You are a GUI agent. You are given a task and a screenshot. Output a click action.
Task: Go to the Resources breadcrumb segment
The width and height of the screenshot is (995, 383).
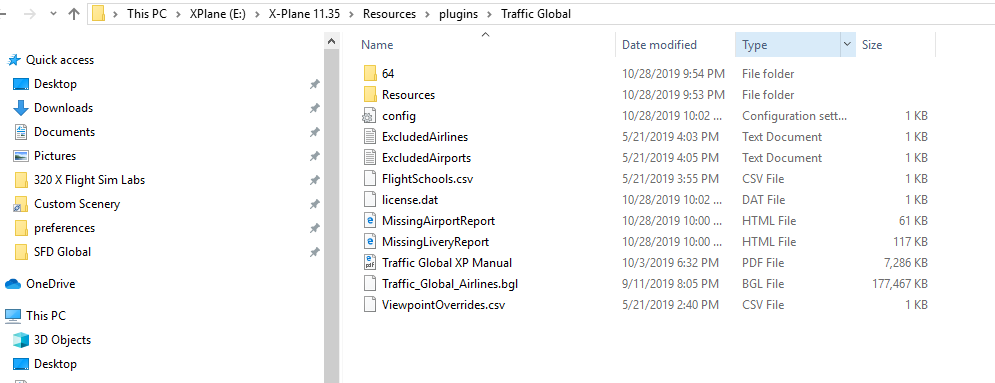coord(390,14)
